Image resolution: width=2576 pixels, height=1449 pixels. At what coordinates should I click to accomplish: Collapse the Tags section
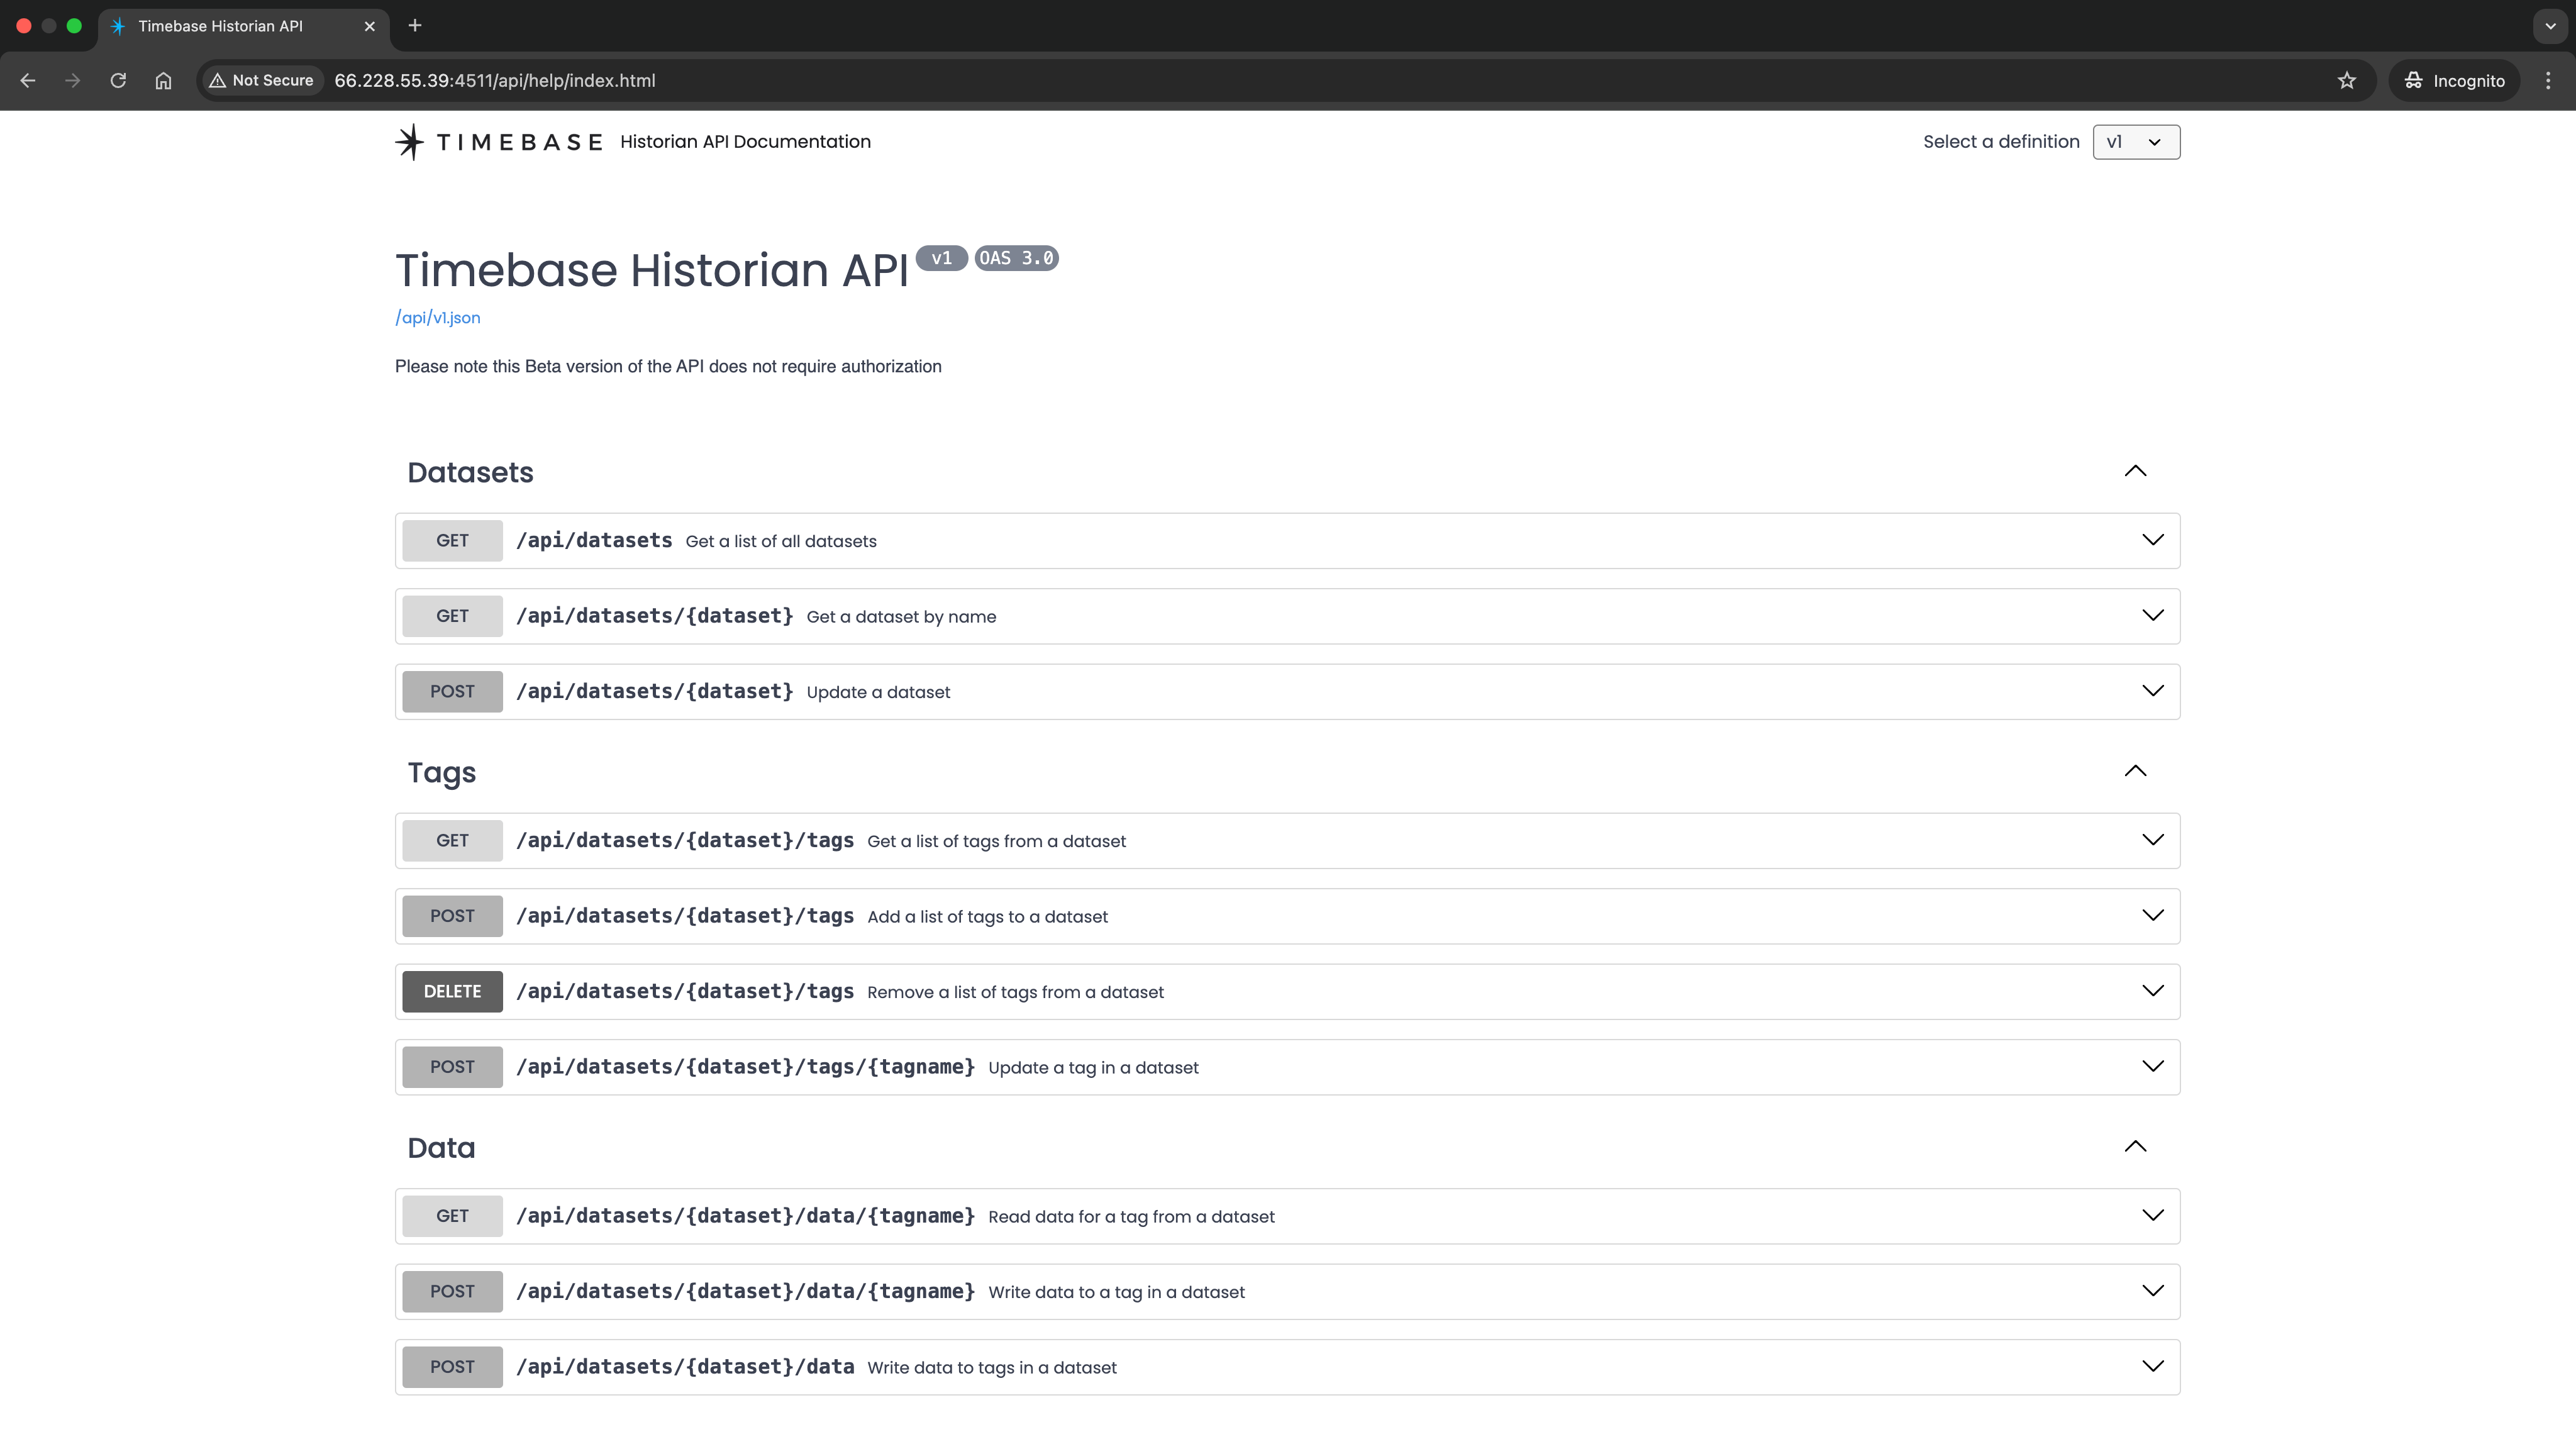pos(2136,771)
